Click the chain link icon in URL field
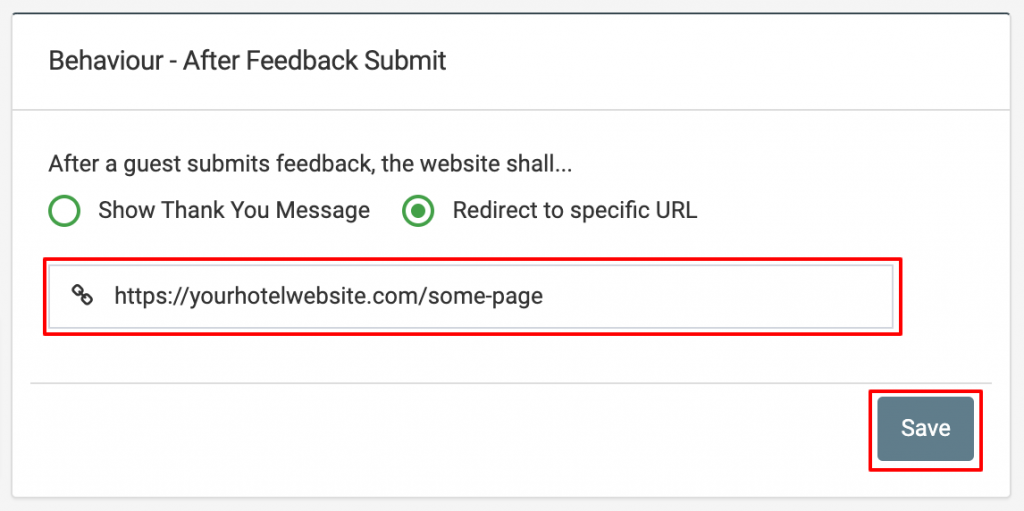This screenshot has height=511, width=1024. pos(82,296)
